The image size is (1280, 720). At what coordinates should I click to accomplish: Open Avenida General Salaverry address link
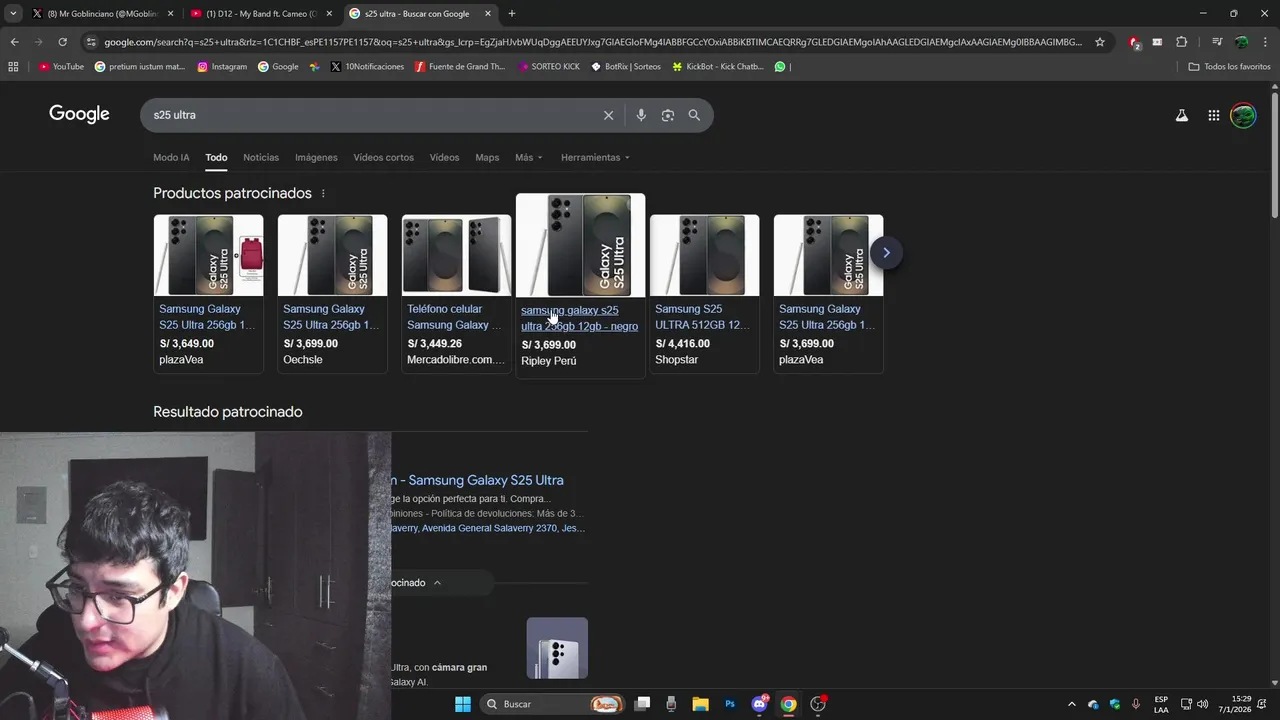tap(488, 528)
